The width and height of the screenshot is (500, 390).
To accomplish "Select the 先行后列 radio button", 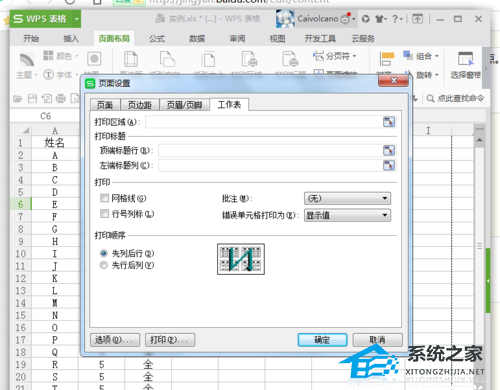I will (104, 265).
